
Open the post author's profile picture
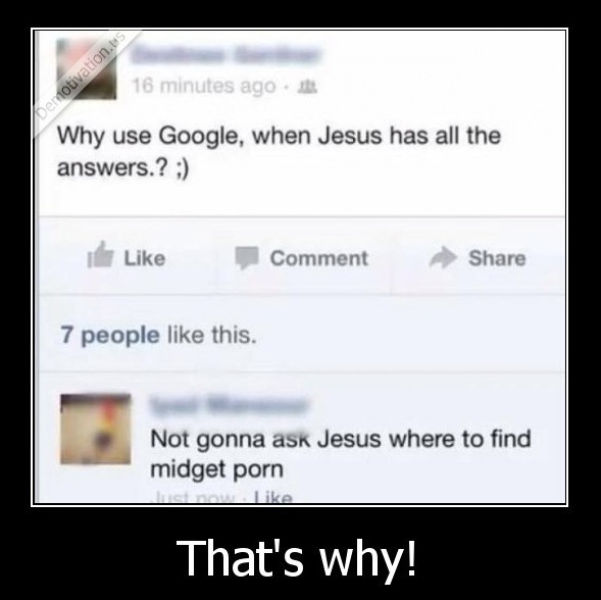pyautogui.click(x=86, y=69)
